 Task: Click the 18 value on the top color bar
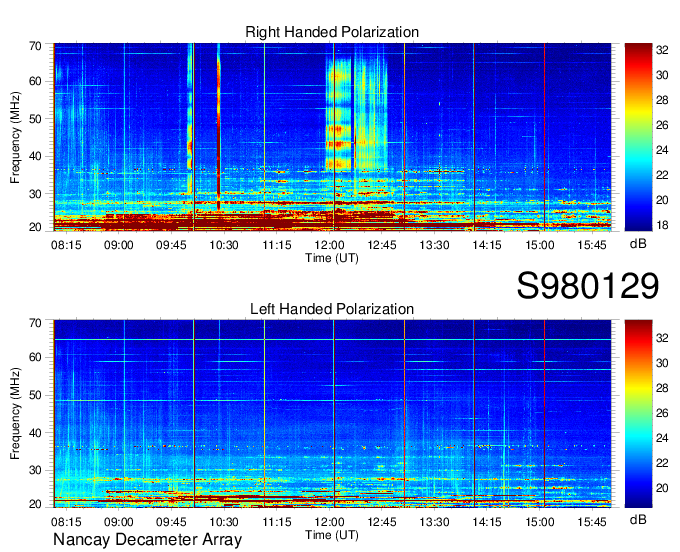(662, 225)
